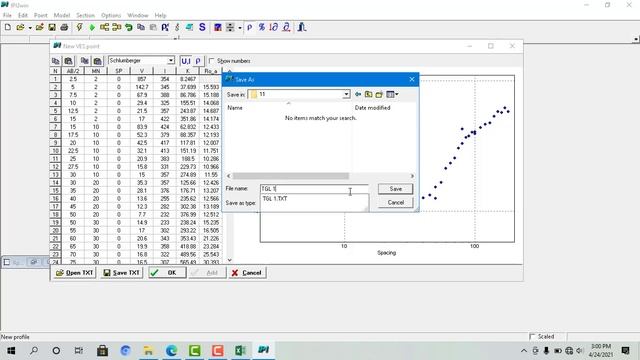Click the lightning bolt toolbar icon

coord(80,27)
